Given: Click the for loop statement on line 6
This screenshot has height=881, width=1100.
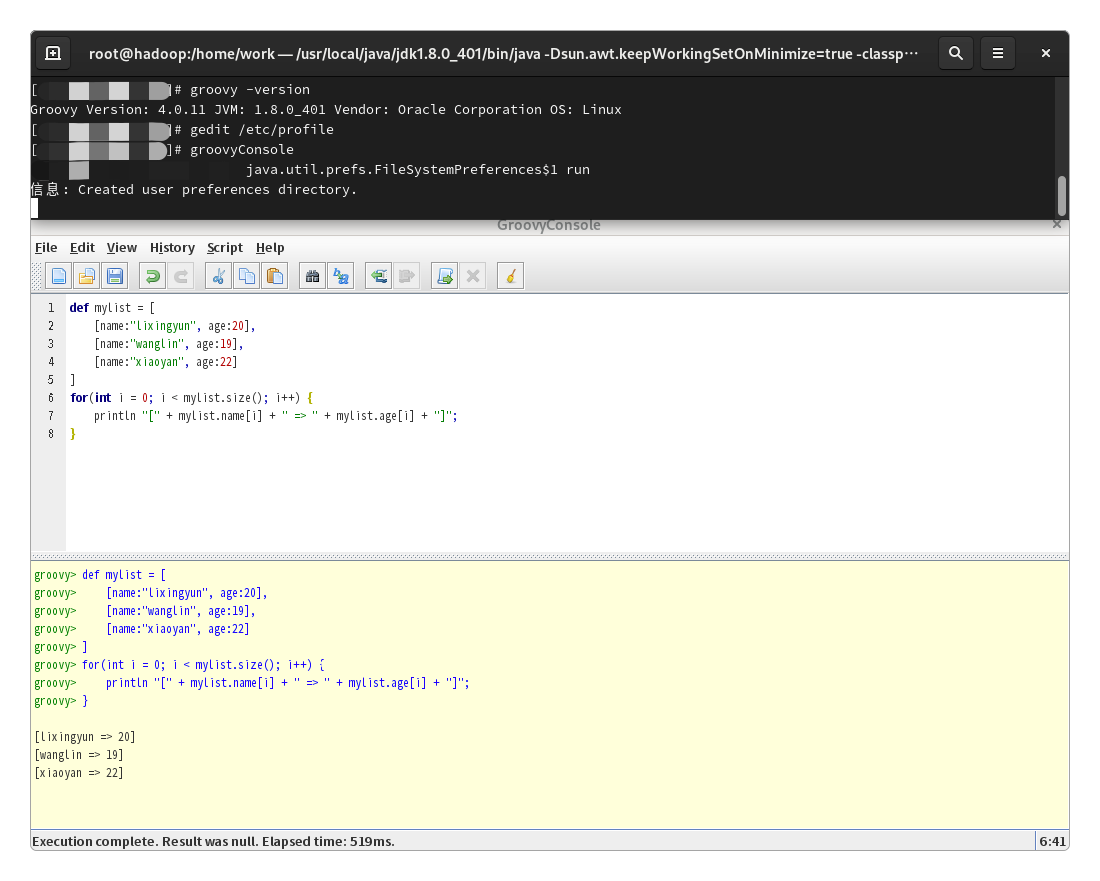Looking at the screenshot, I should (x=192, y=398).
